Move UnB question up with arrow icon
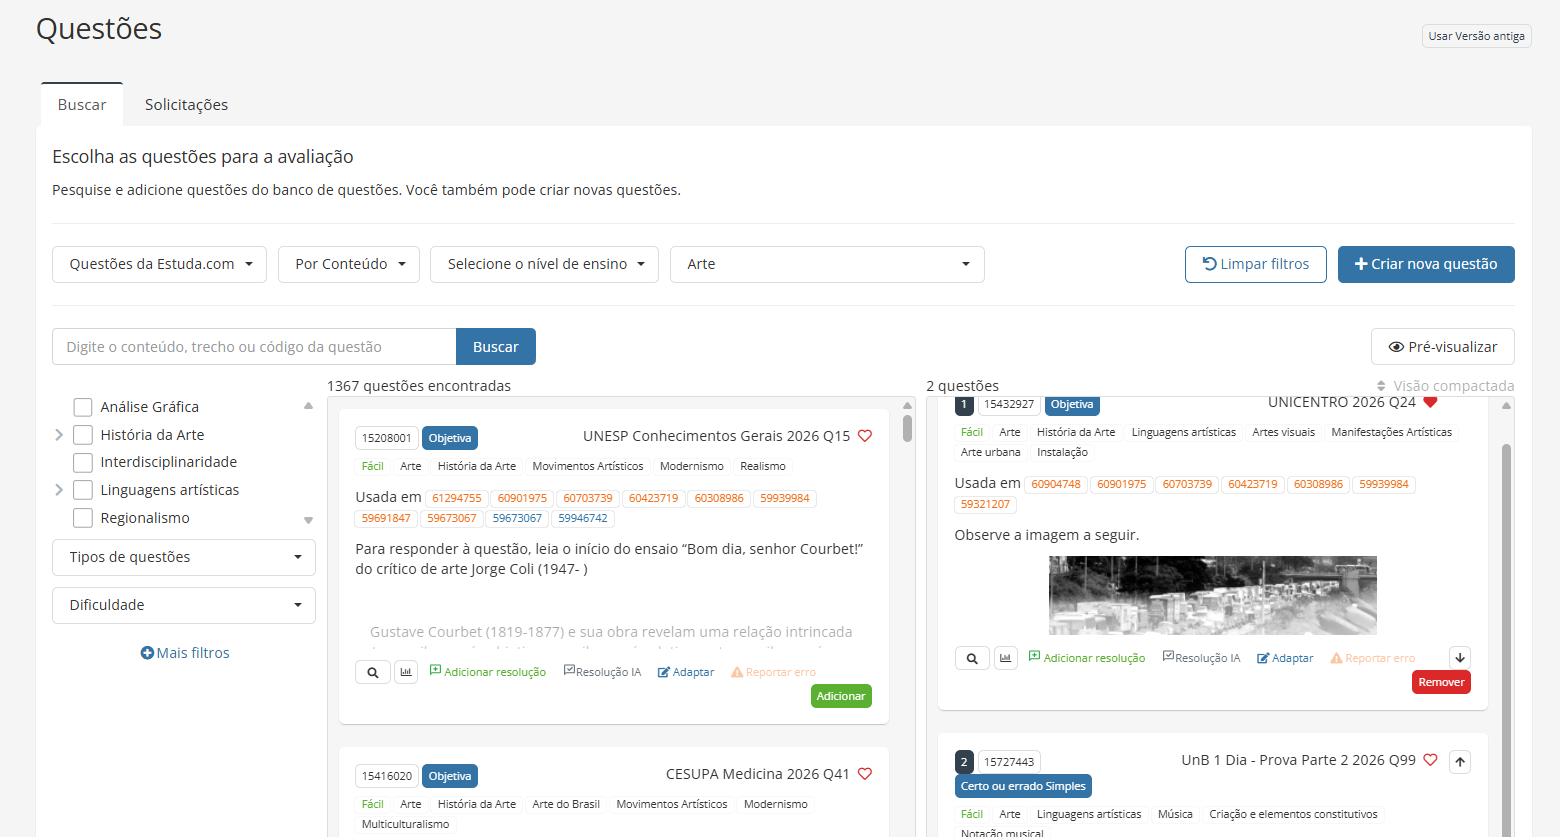 click(1460, 762)
